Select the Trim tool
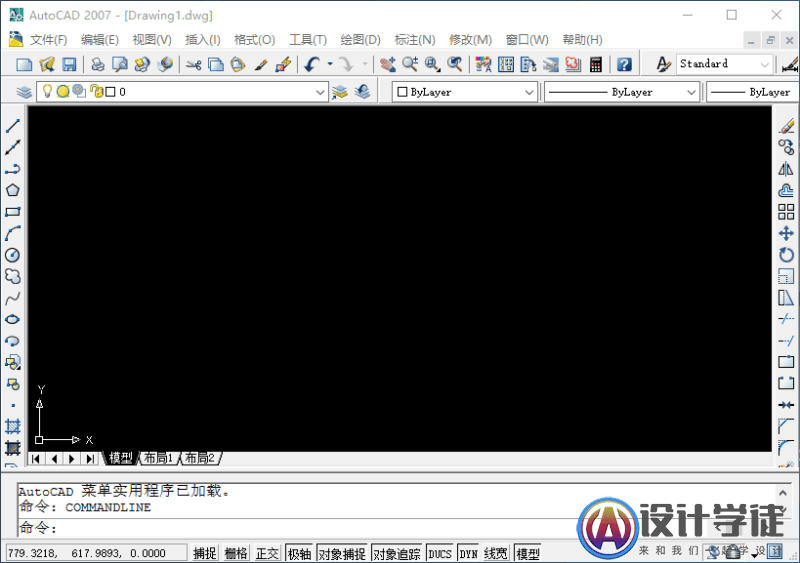 tap(786, 320)
